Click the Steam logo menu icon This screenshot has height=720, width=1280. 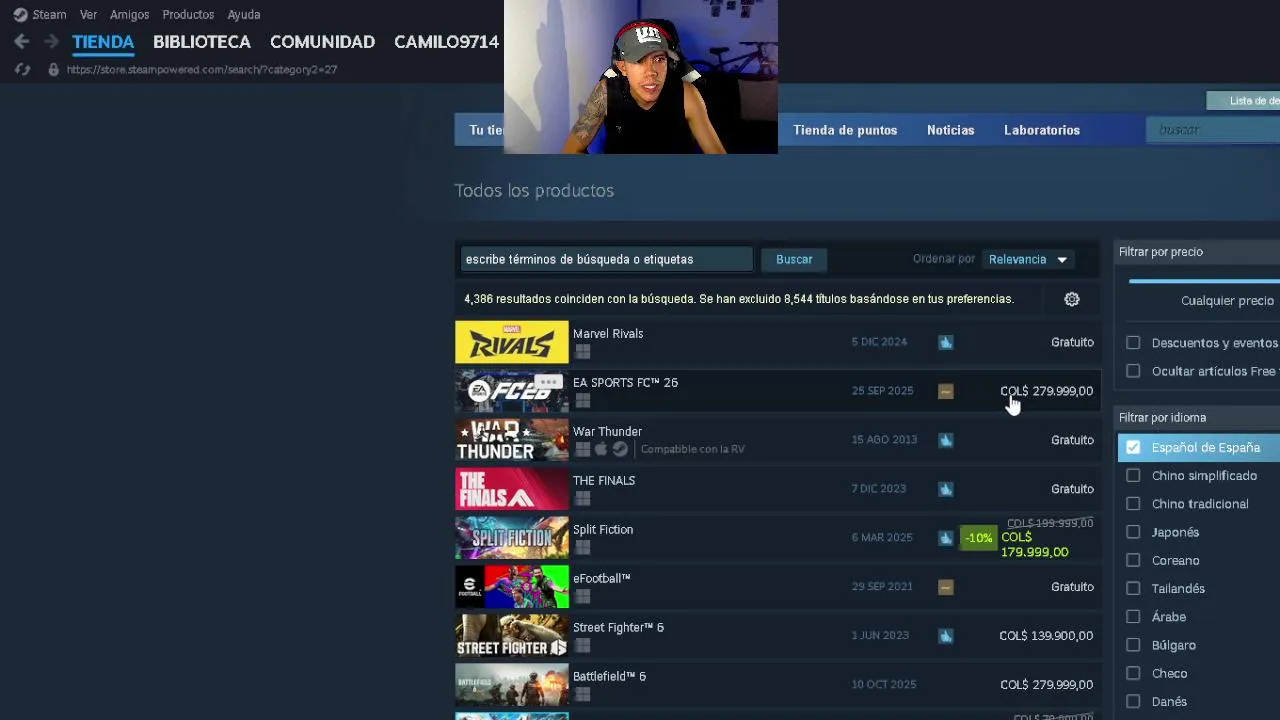[x=20, y=15]
